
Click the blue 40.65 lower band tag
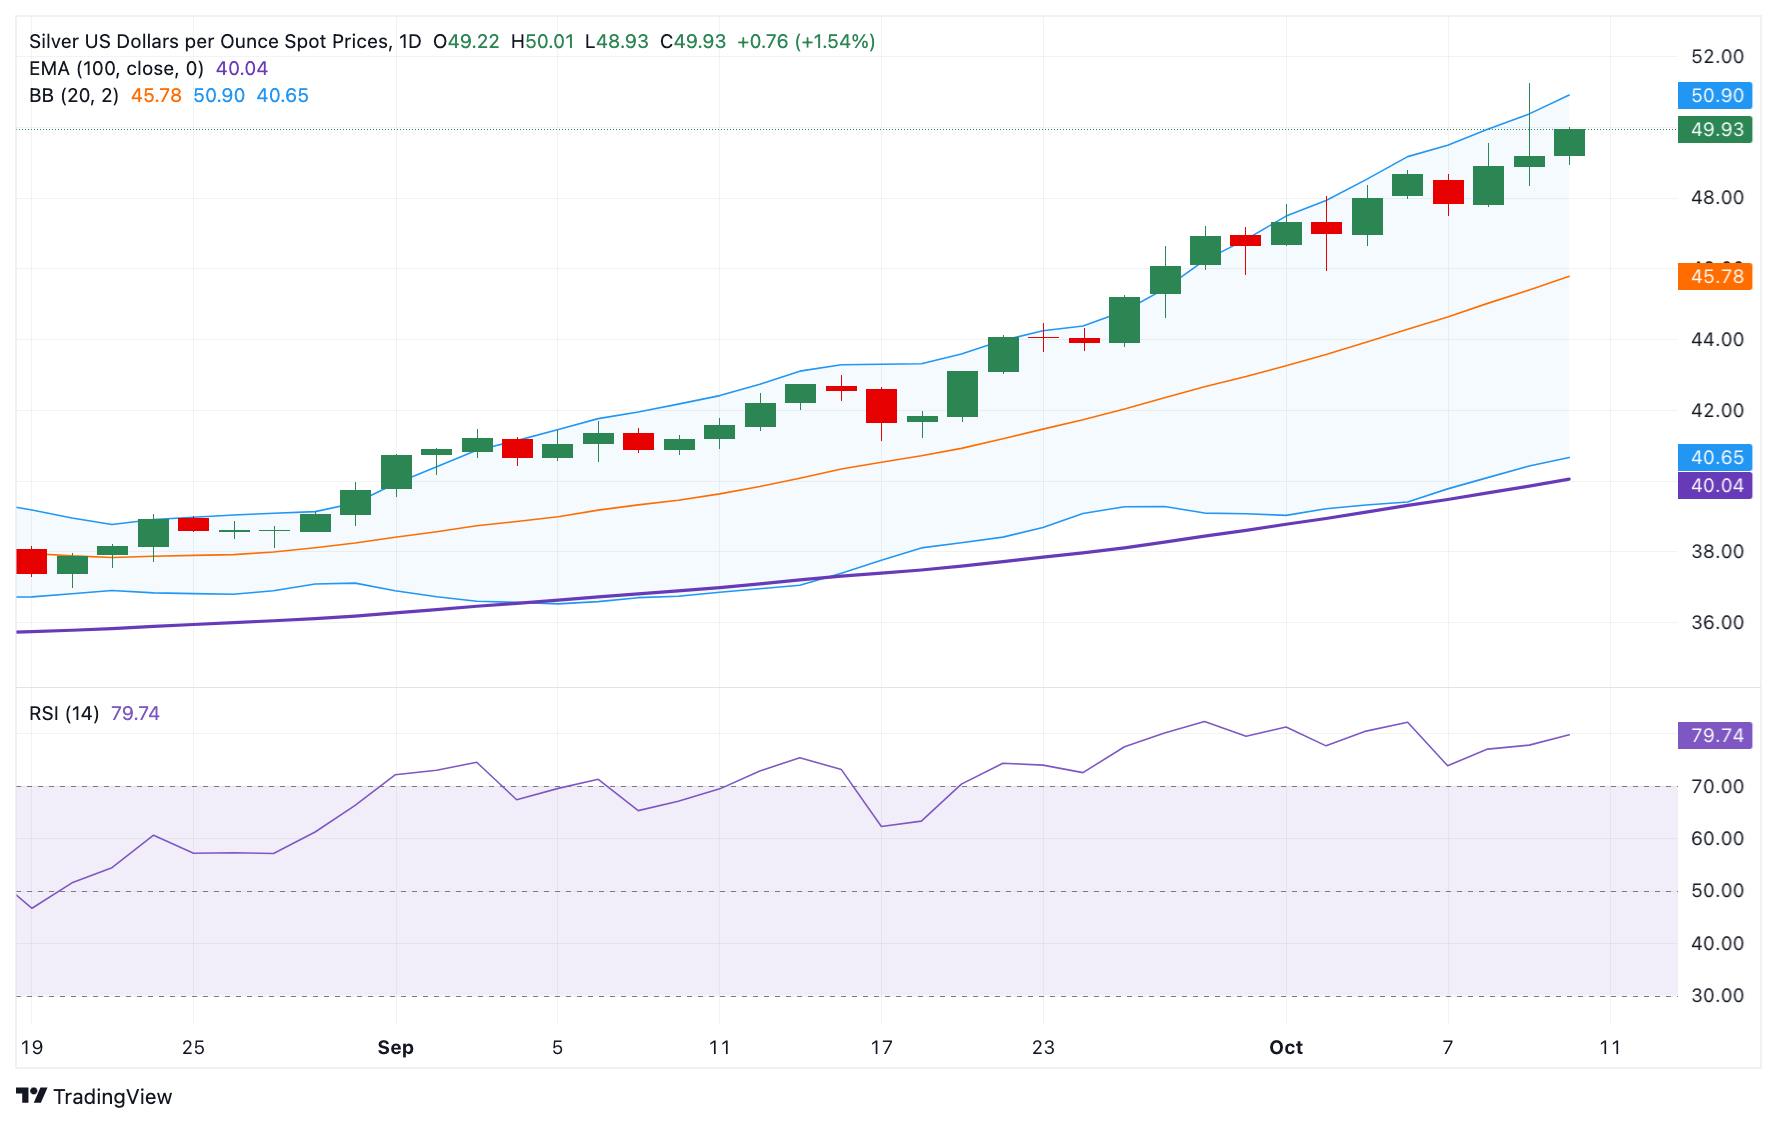[1714, 458]
